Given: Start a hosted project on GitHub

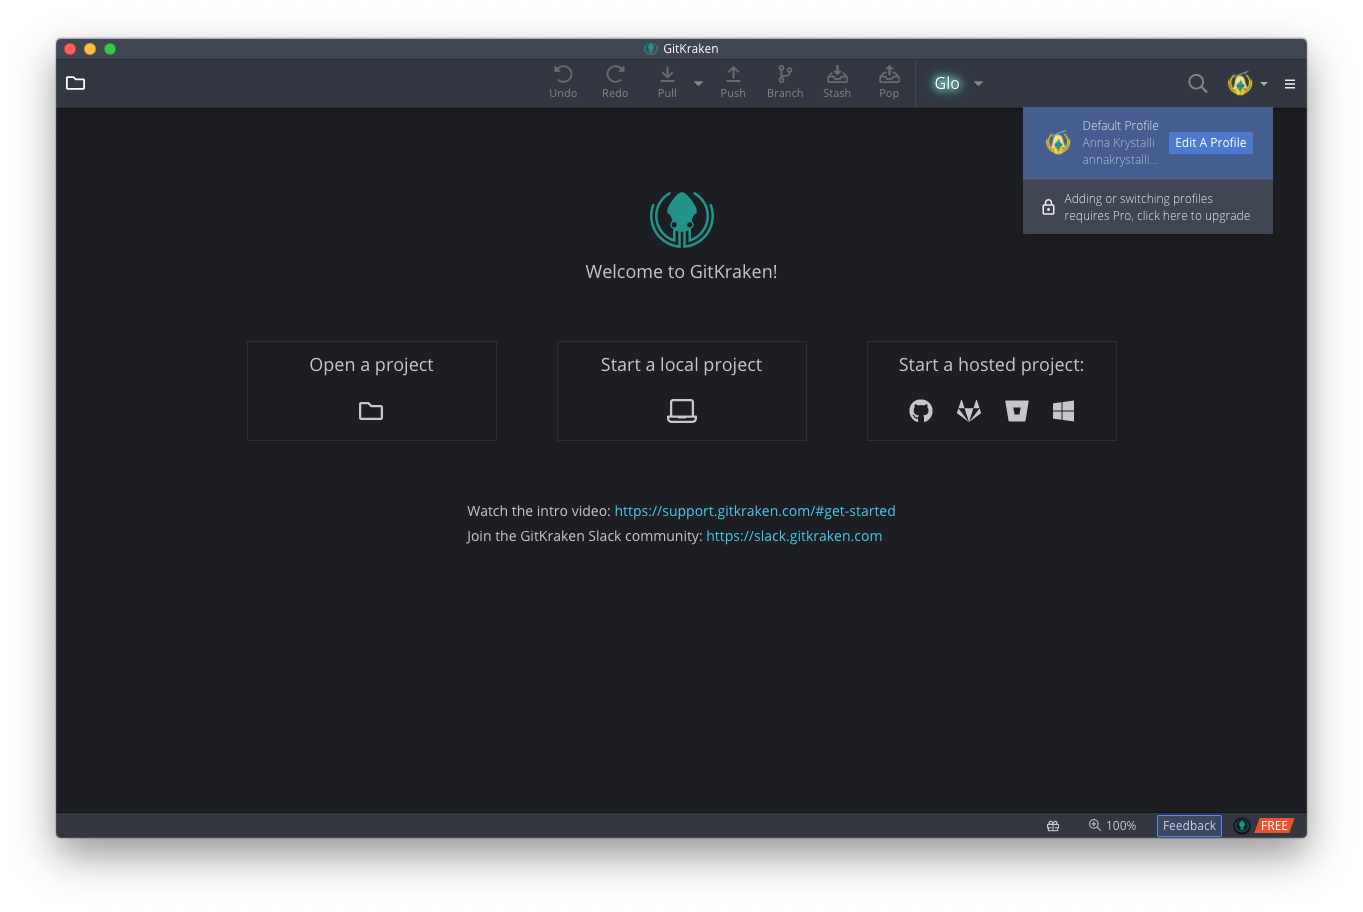Looking at the screenshot, I should [921, 411].
